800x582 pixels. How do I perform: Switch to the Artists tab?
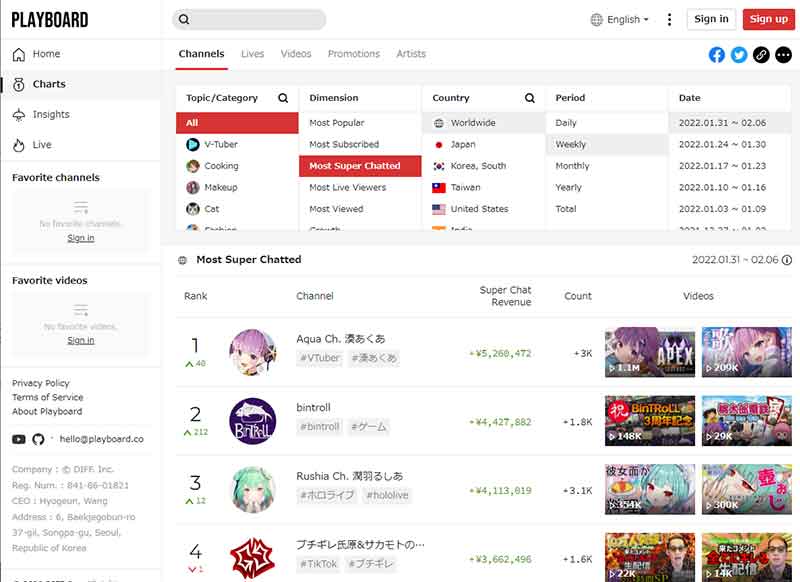point(411,54)
